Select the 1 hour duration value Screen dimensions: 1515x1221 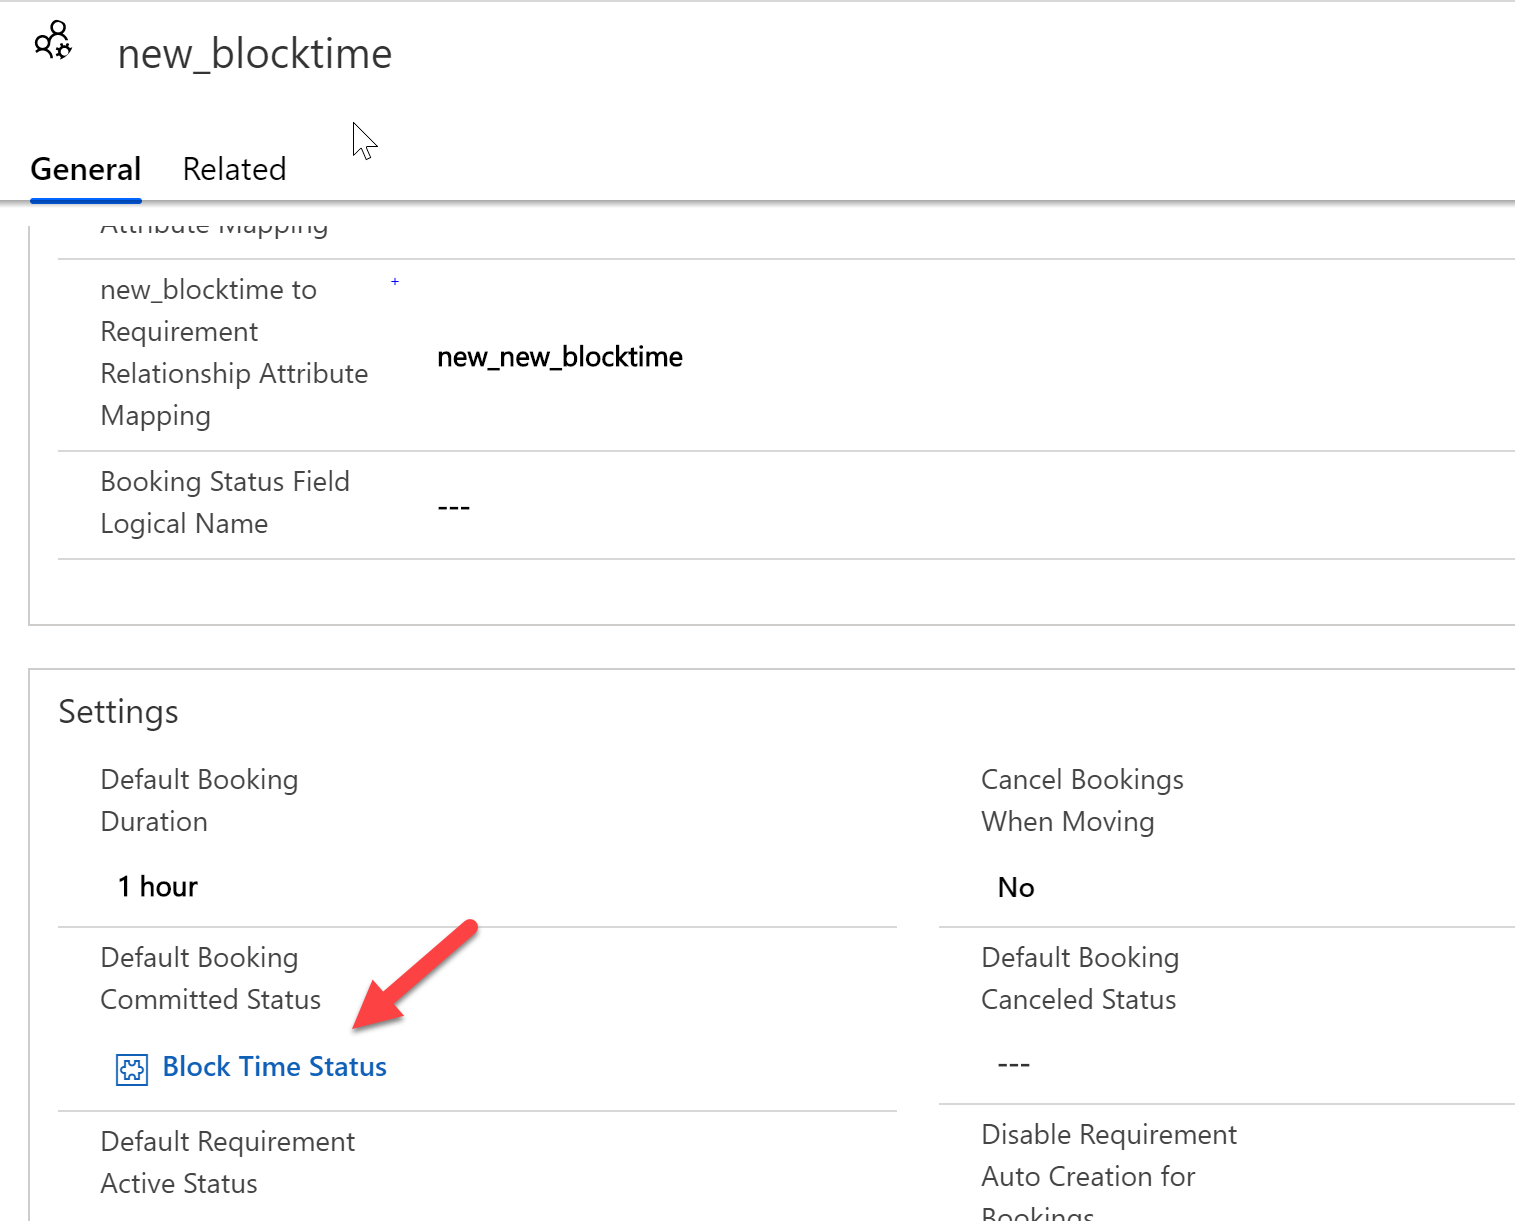pyautogui.click(x=157, y=886)
